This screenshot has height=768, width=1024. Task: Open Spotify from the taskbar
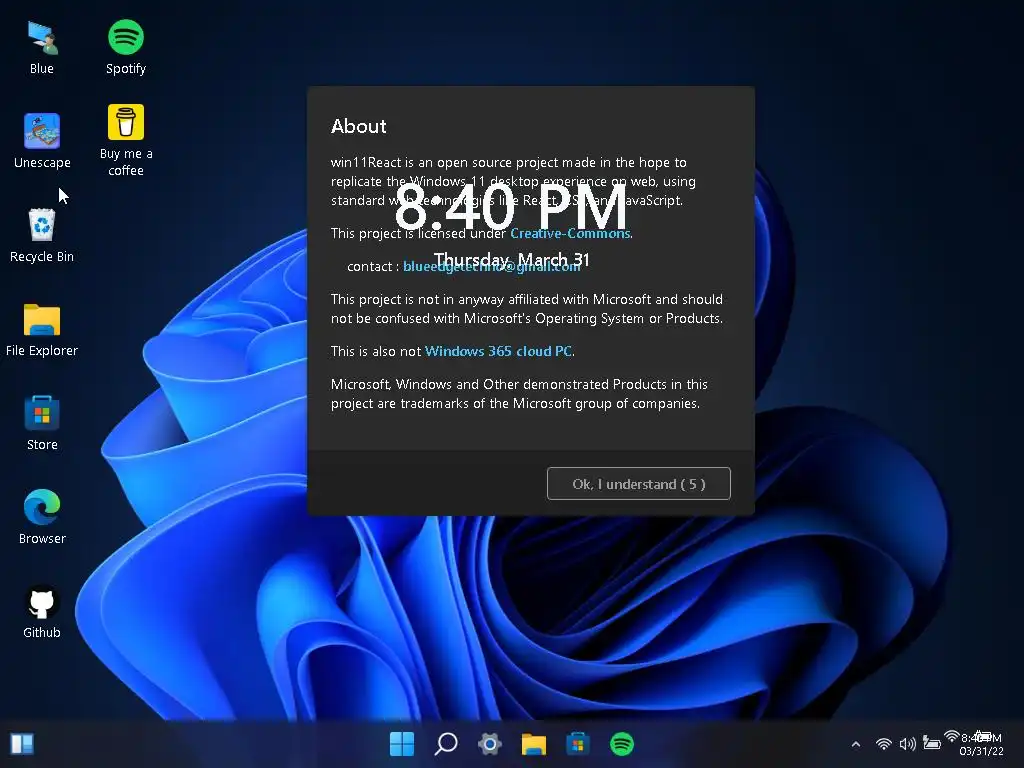tap(622, 744)
